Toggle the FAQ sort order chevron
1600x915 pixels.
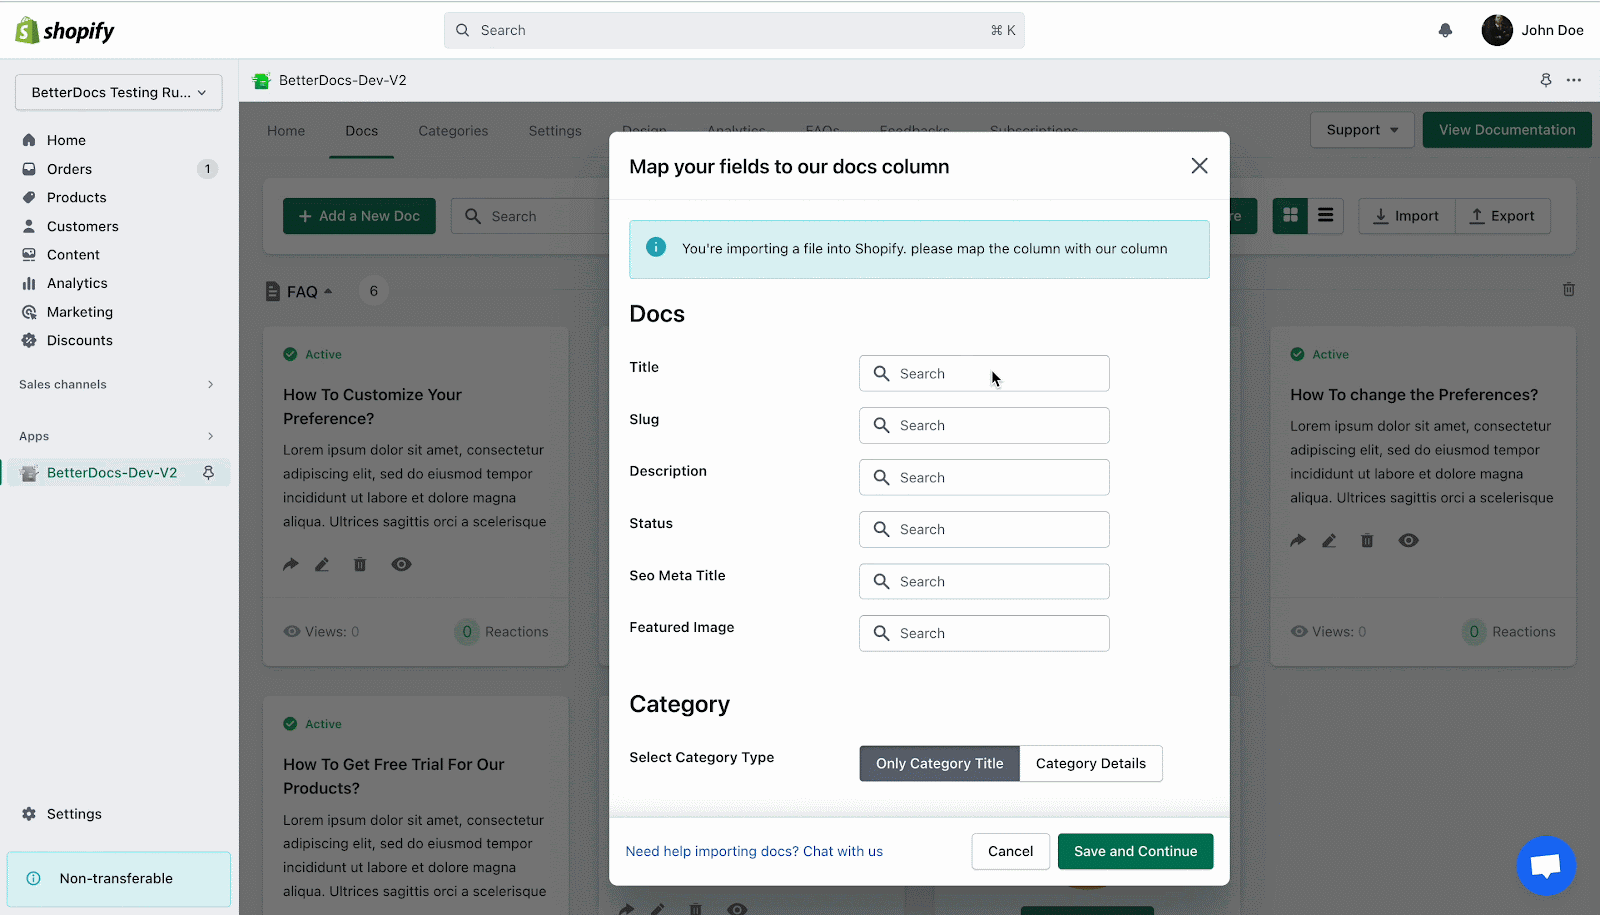pyautogui.click(x=329, y=291)
